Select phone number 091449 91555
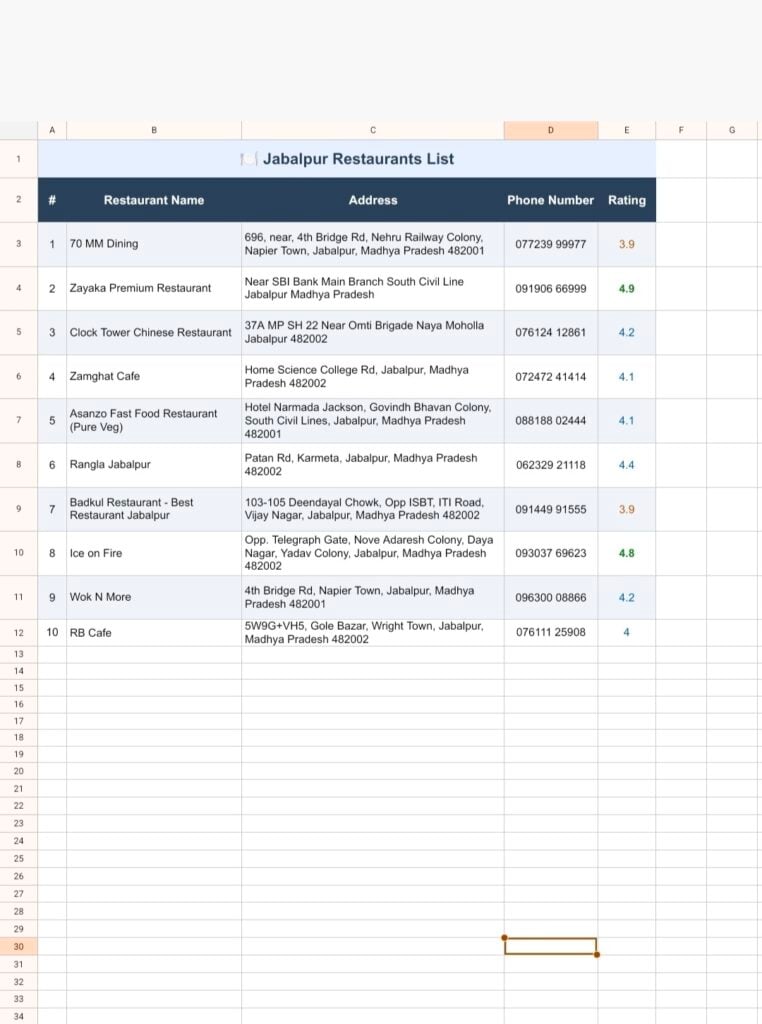The width and height of the screenshot is (762, 1024). click(550, 509)
